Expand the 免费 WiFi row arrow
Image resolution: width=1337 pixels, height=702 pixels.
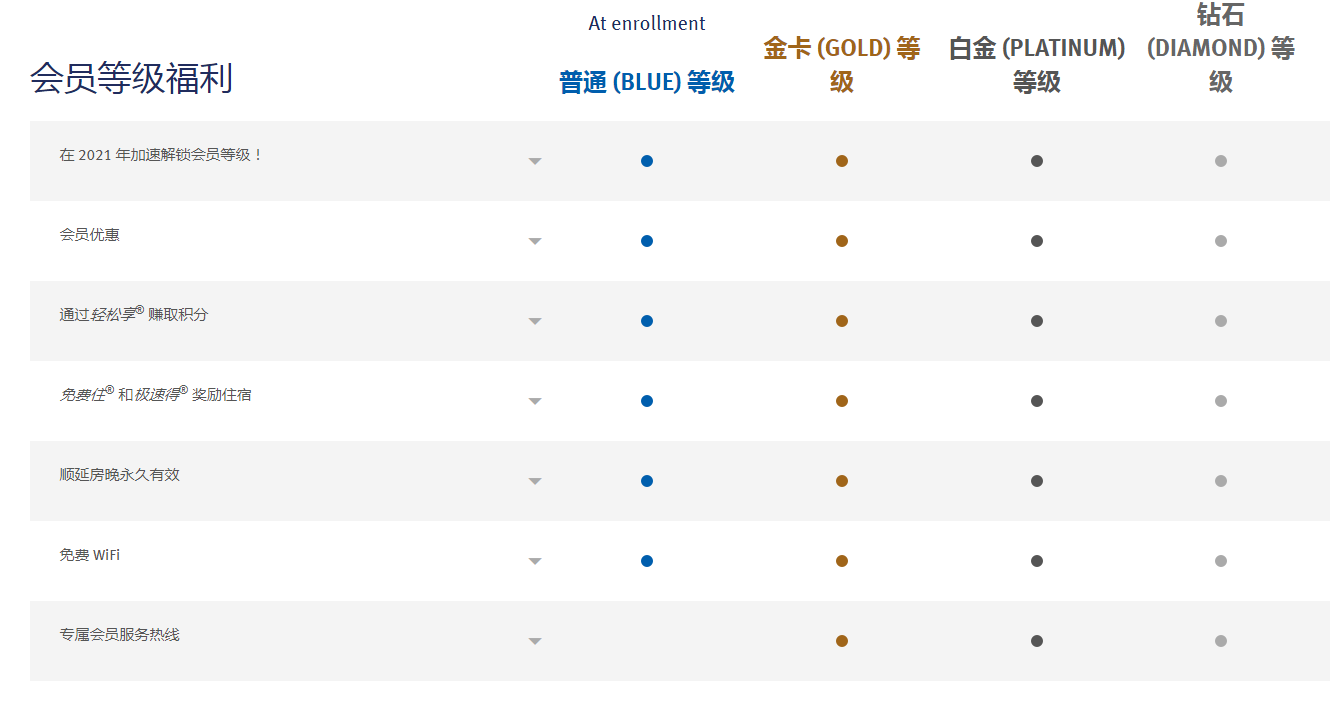click(535, 561)
